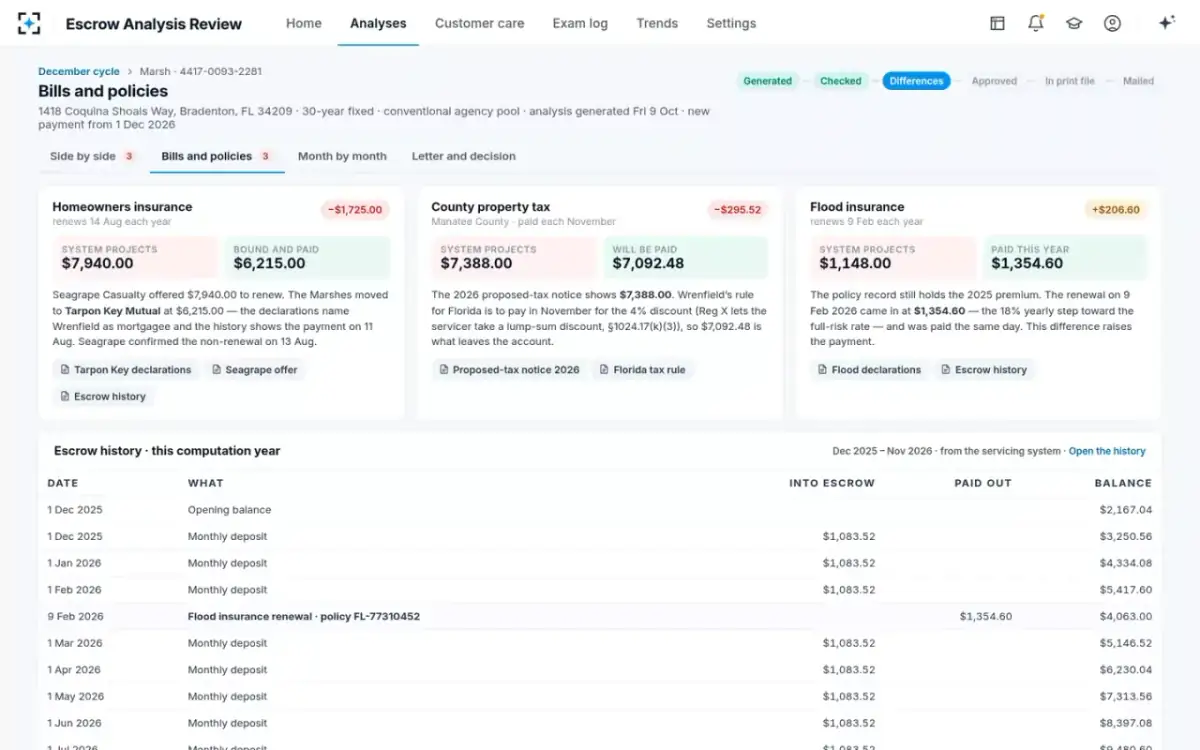Open Escrow history chip under Flood insurance
This screenshot has height=750, width=1200.
pyautogui.click(x=983, y=370)
